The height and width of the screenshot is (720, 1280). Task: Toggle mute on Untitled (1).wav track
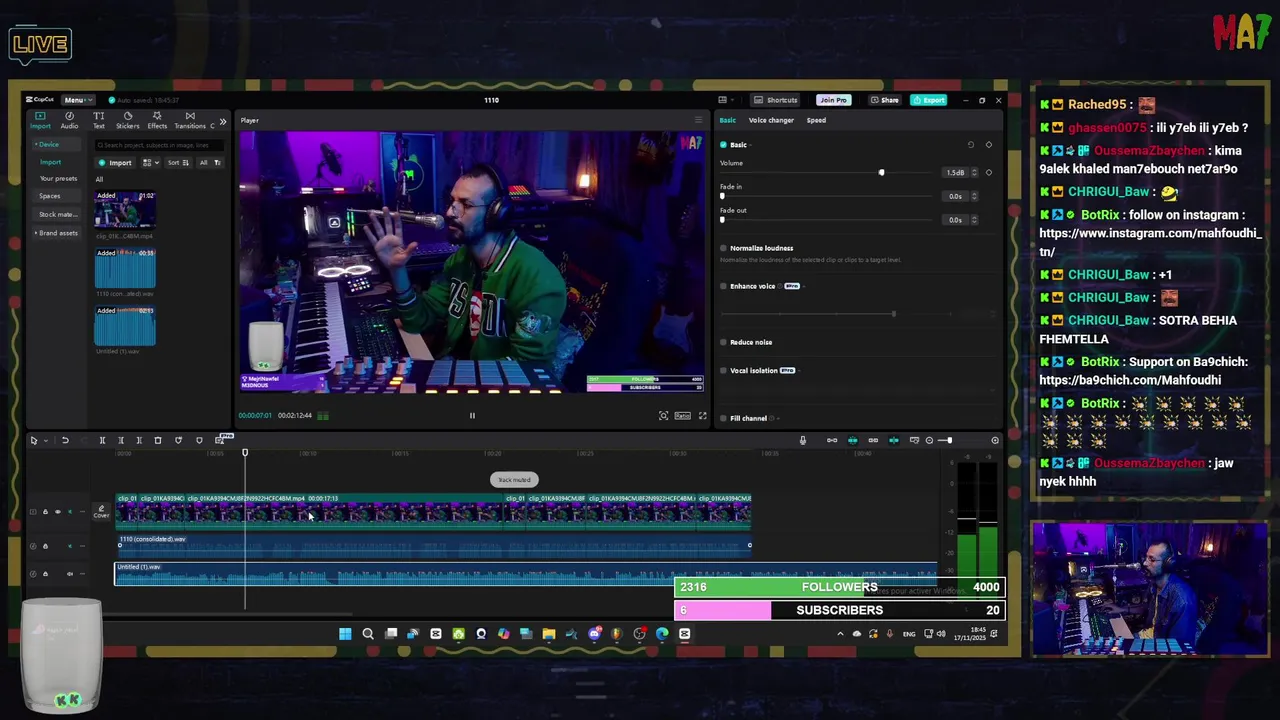coord(70,574)
